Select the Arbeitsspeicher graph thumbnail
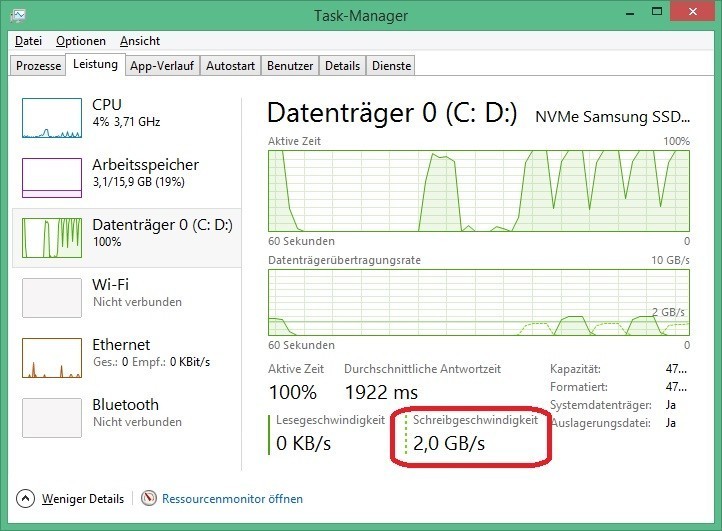This screenshot has width=722, height=531. [x=52, y=178]
